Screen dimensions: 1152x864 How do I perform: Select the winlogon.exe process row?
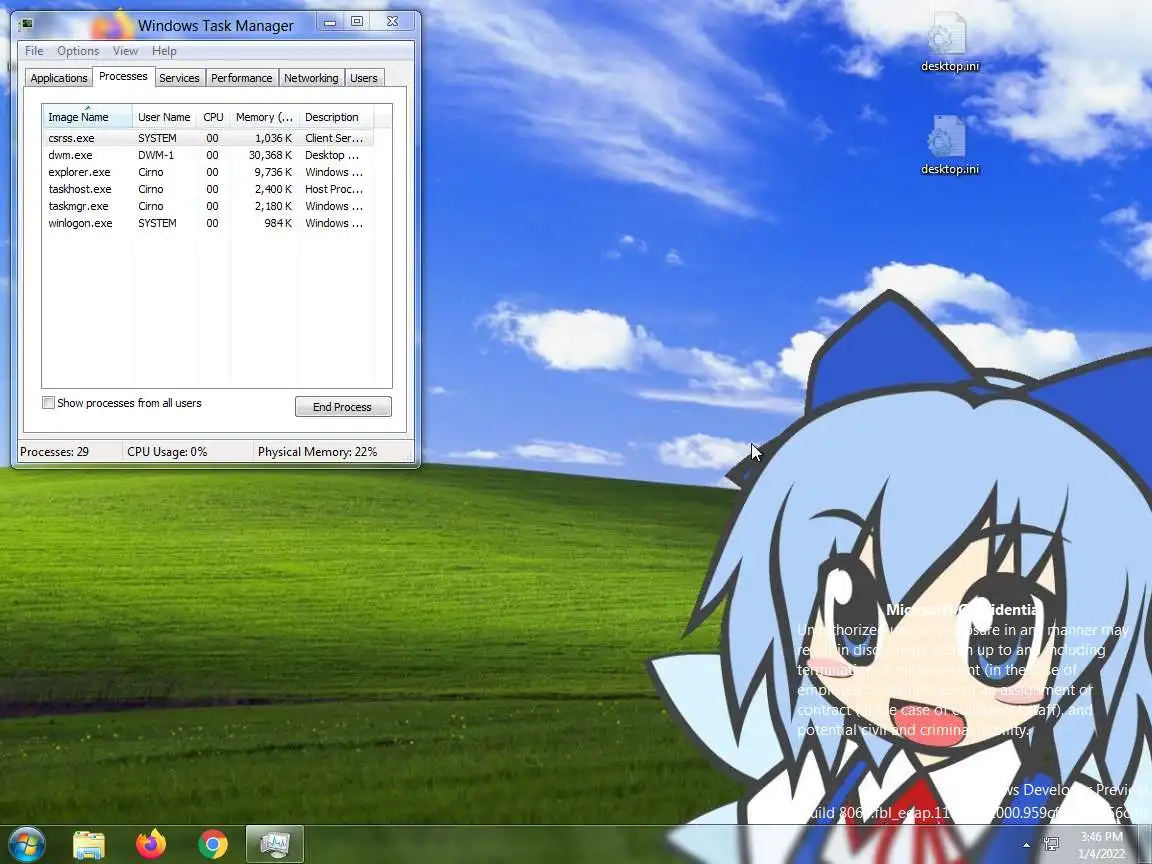208,223
